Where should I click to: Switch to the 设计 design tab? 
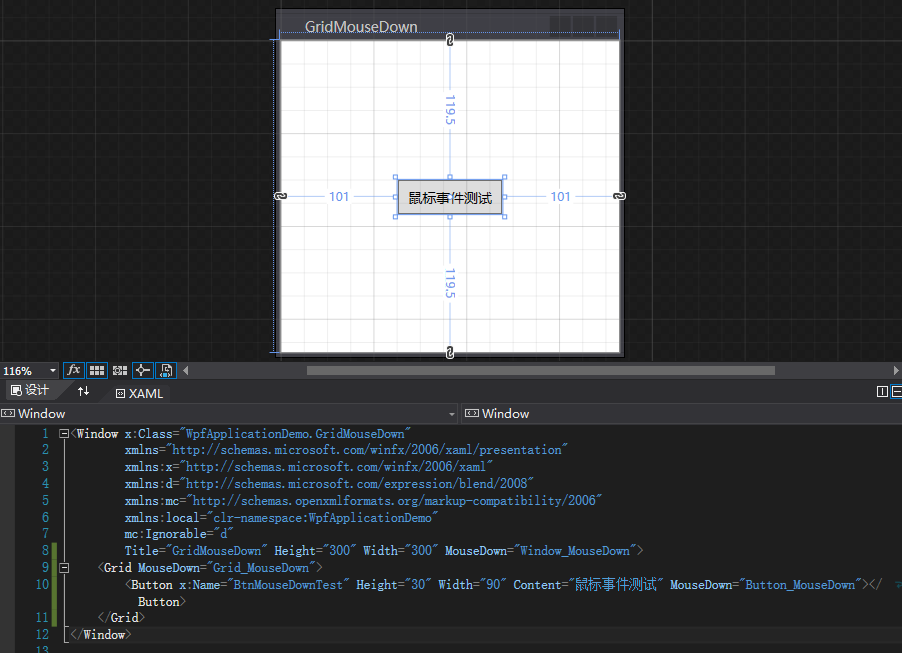coord(30,391)
